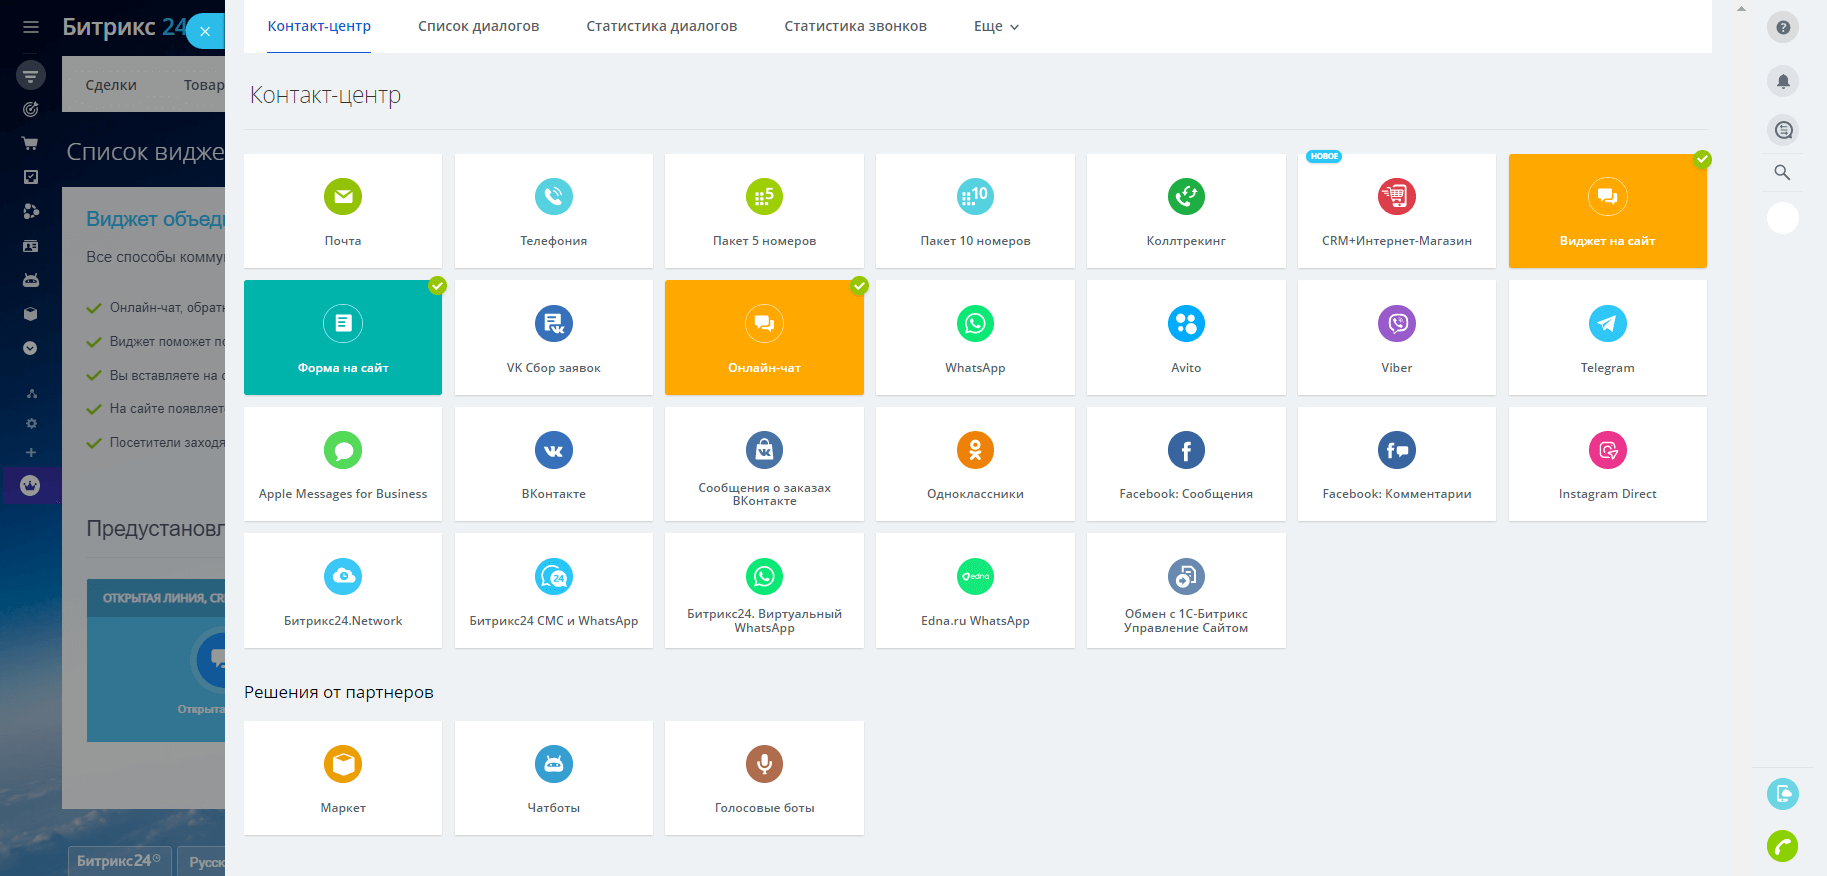Open the Одноклассники channel tile
This screenshot has width=1827, height=876.
(975, 464)
